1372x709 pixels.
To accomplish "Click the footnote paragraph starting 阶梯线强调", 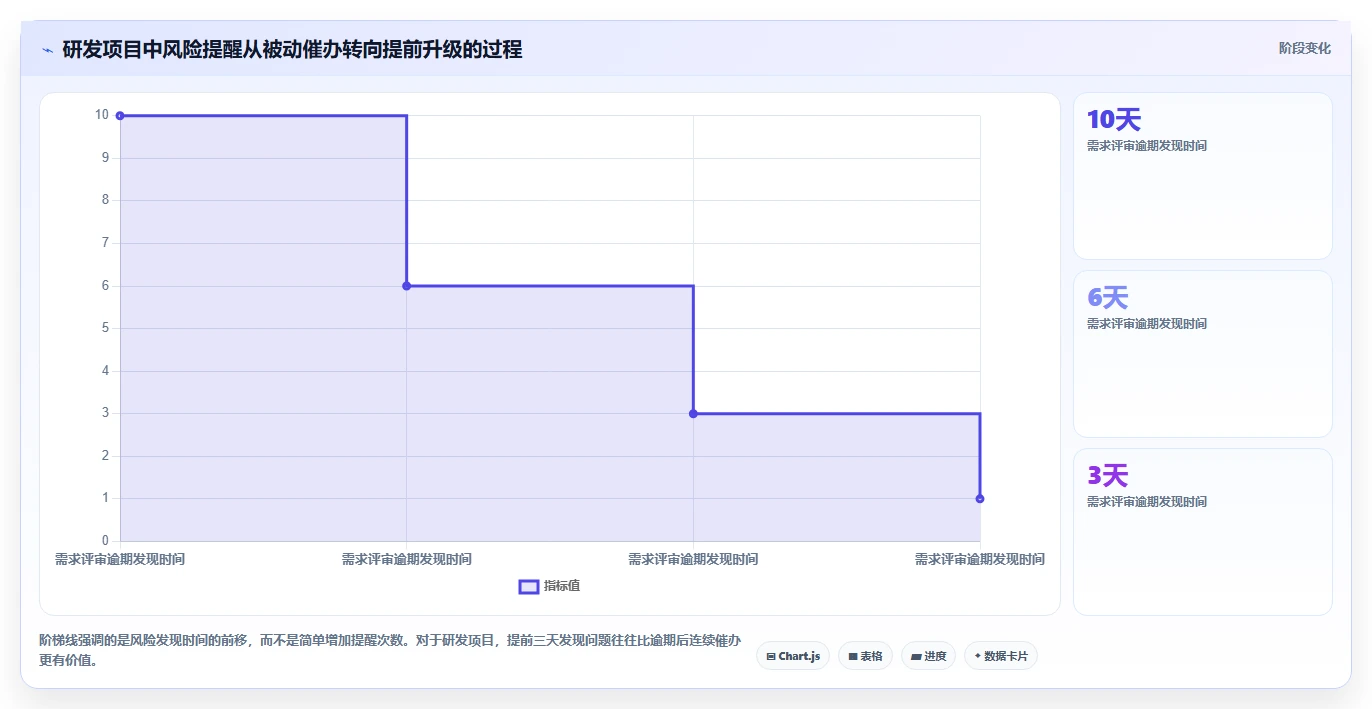I will 390,650.
